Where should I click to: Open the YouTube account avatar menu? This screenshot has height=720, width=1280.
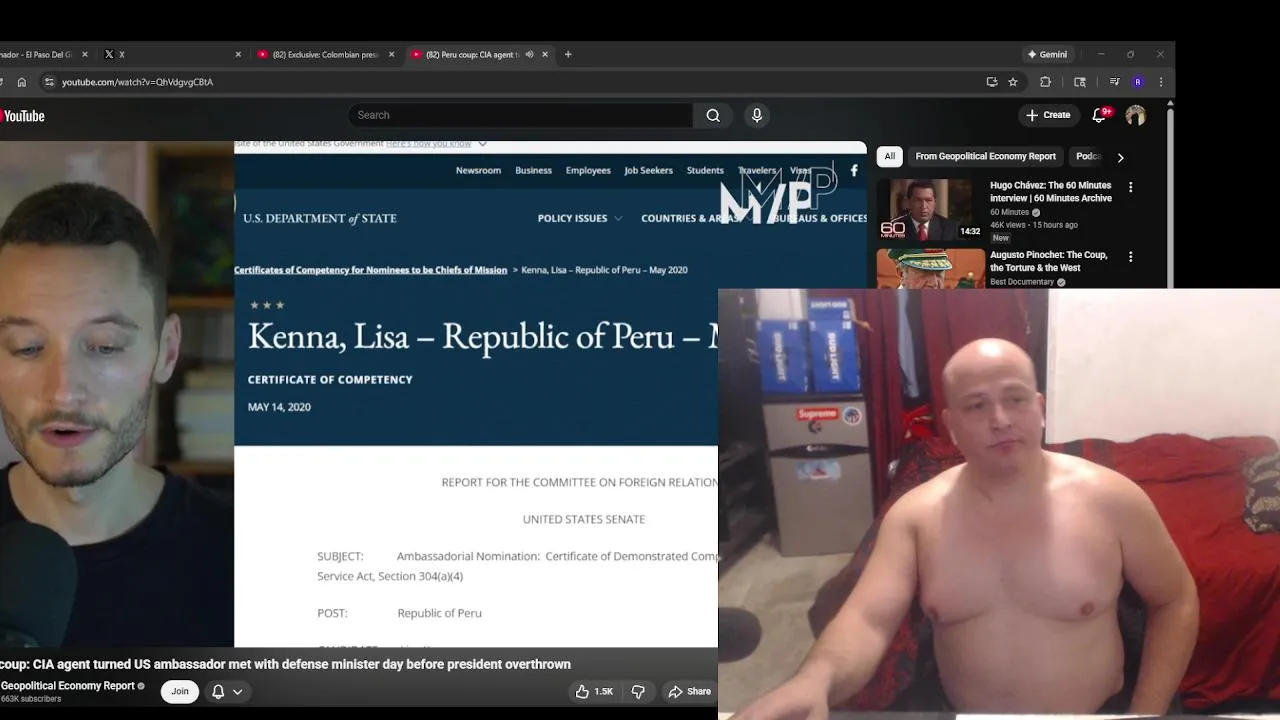click(1135, 115)
